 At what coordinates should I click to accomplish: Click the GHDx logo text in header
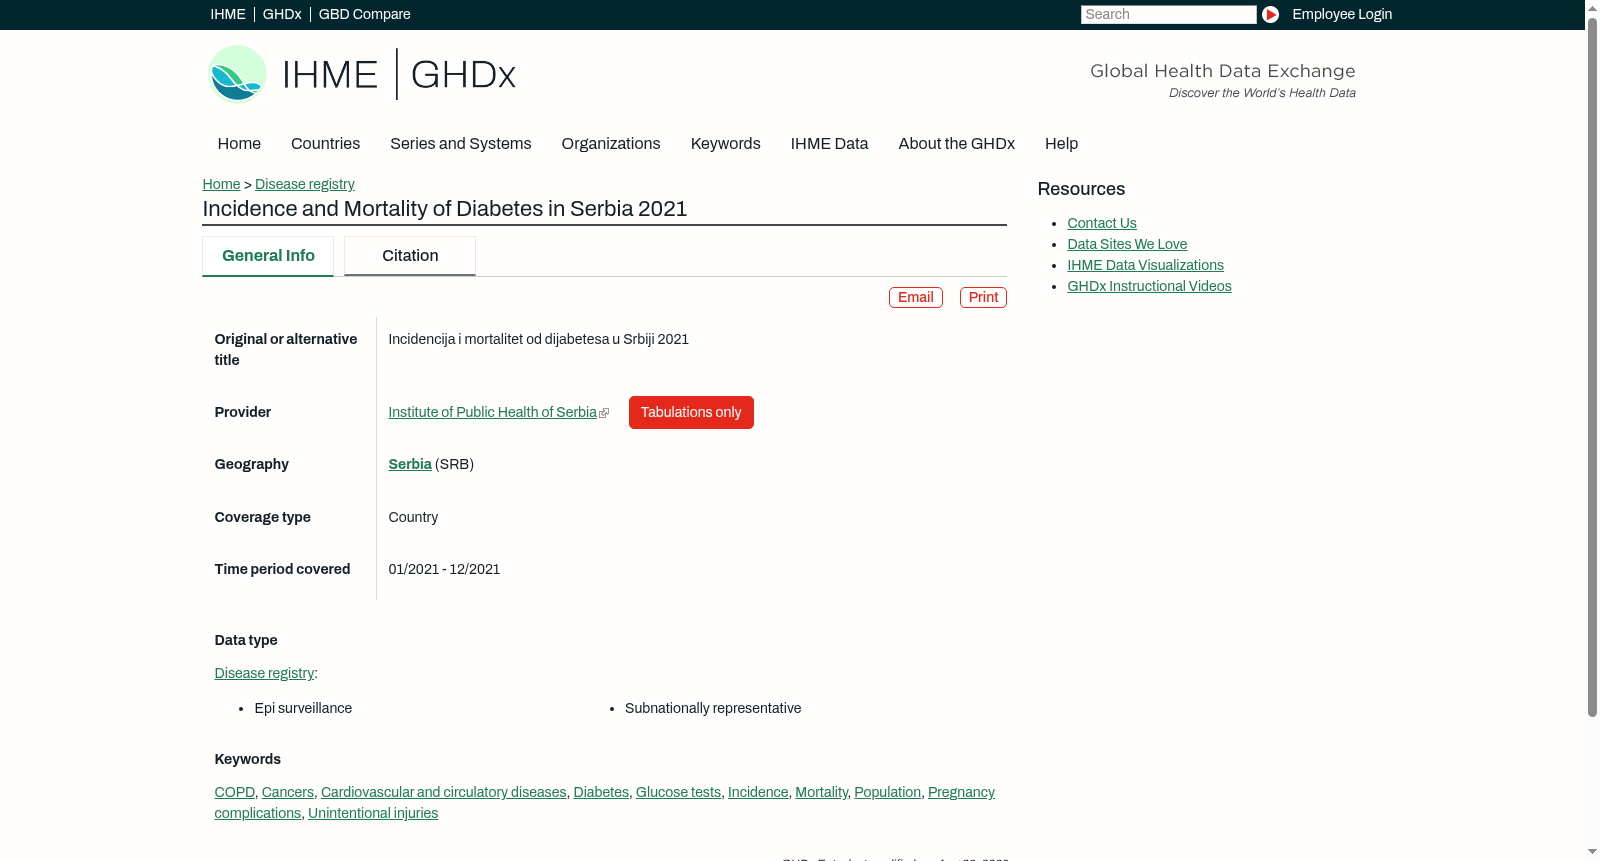[463, 75]
